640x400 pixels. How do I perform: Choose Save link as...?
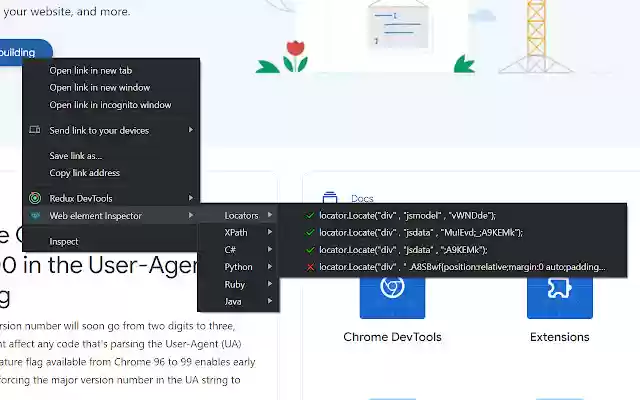tap(111, 156)
